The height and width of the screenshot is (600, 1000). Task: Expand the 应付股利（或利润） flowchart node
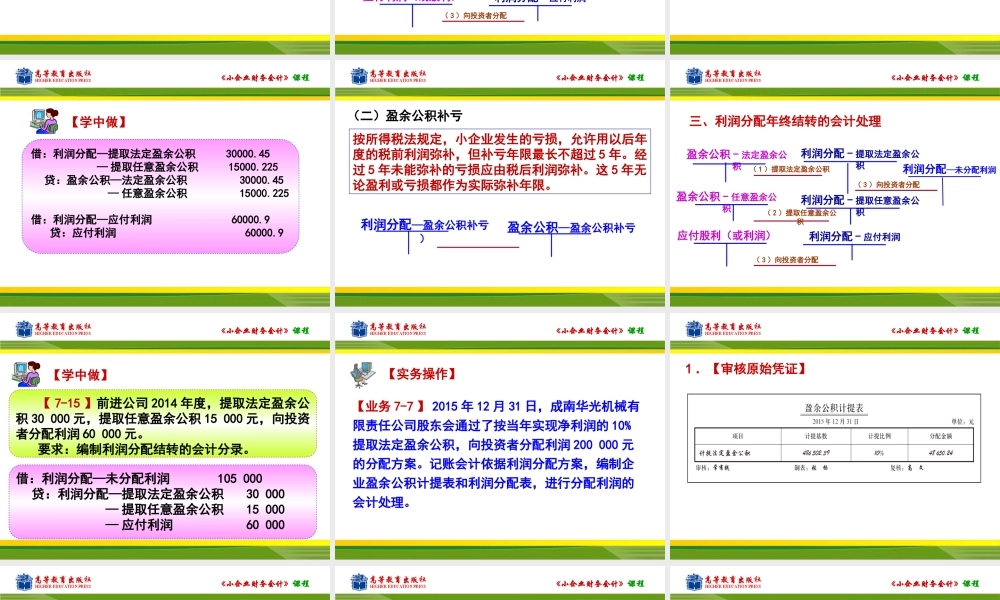coord(725,236)
